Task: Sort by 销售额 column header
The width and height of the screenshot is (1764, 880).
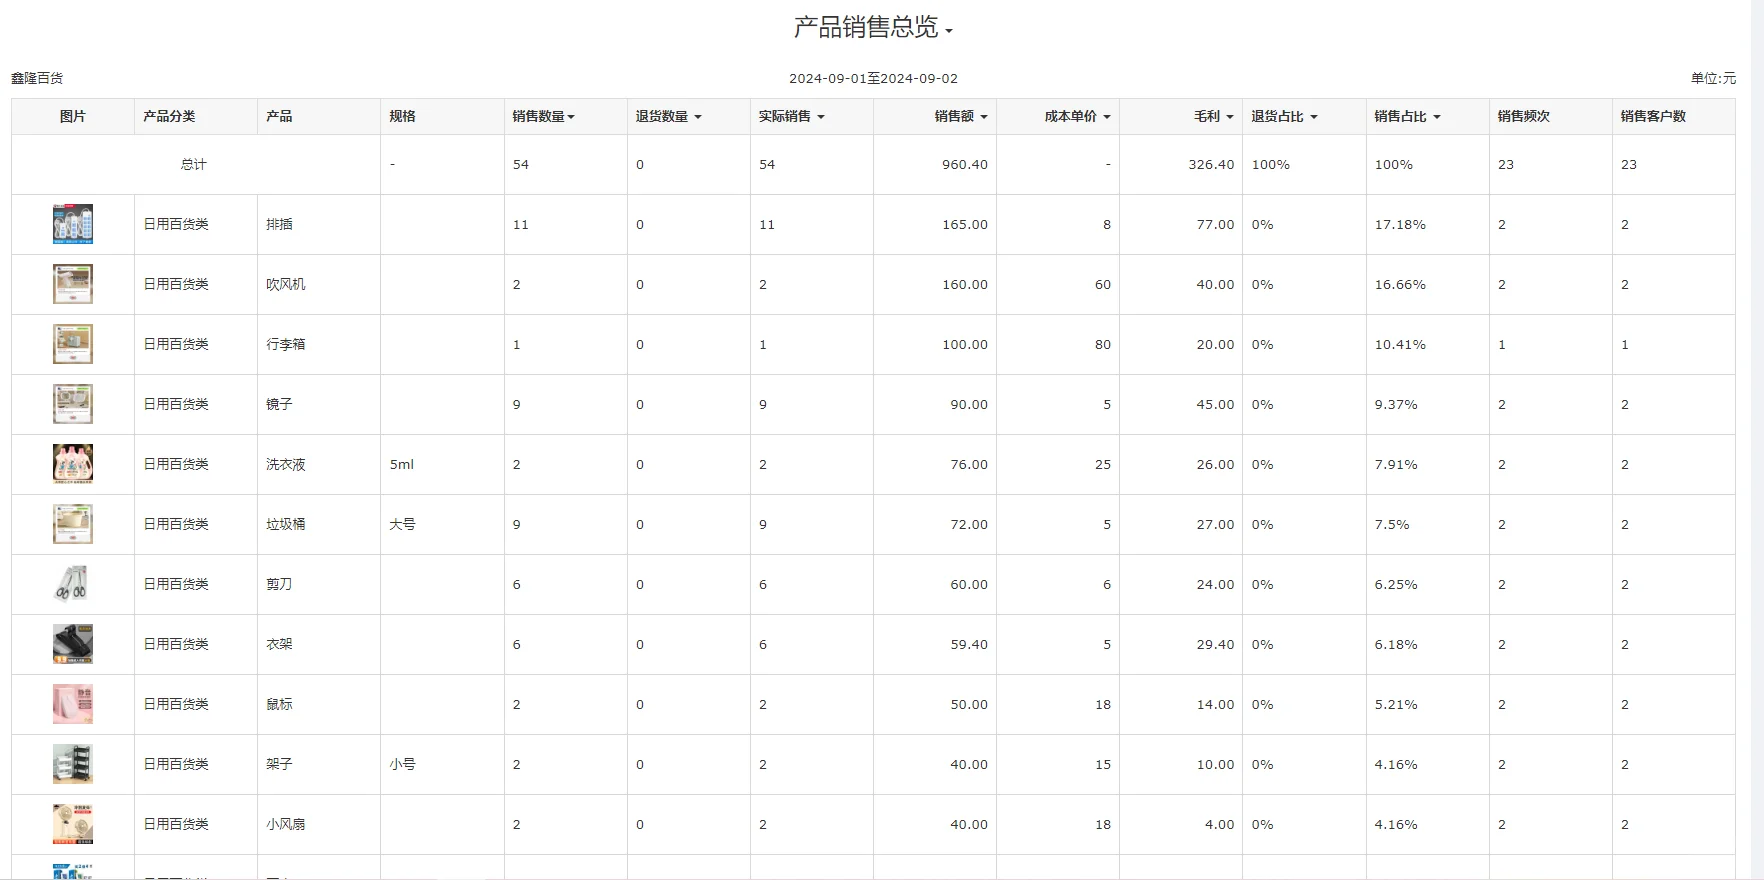Action: pos(961,116)
